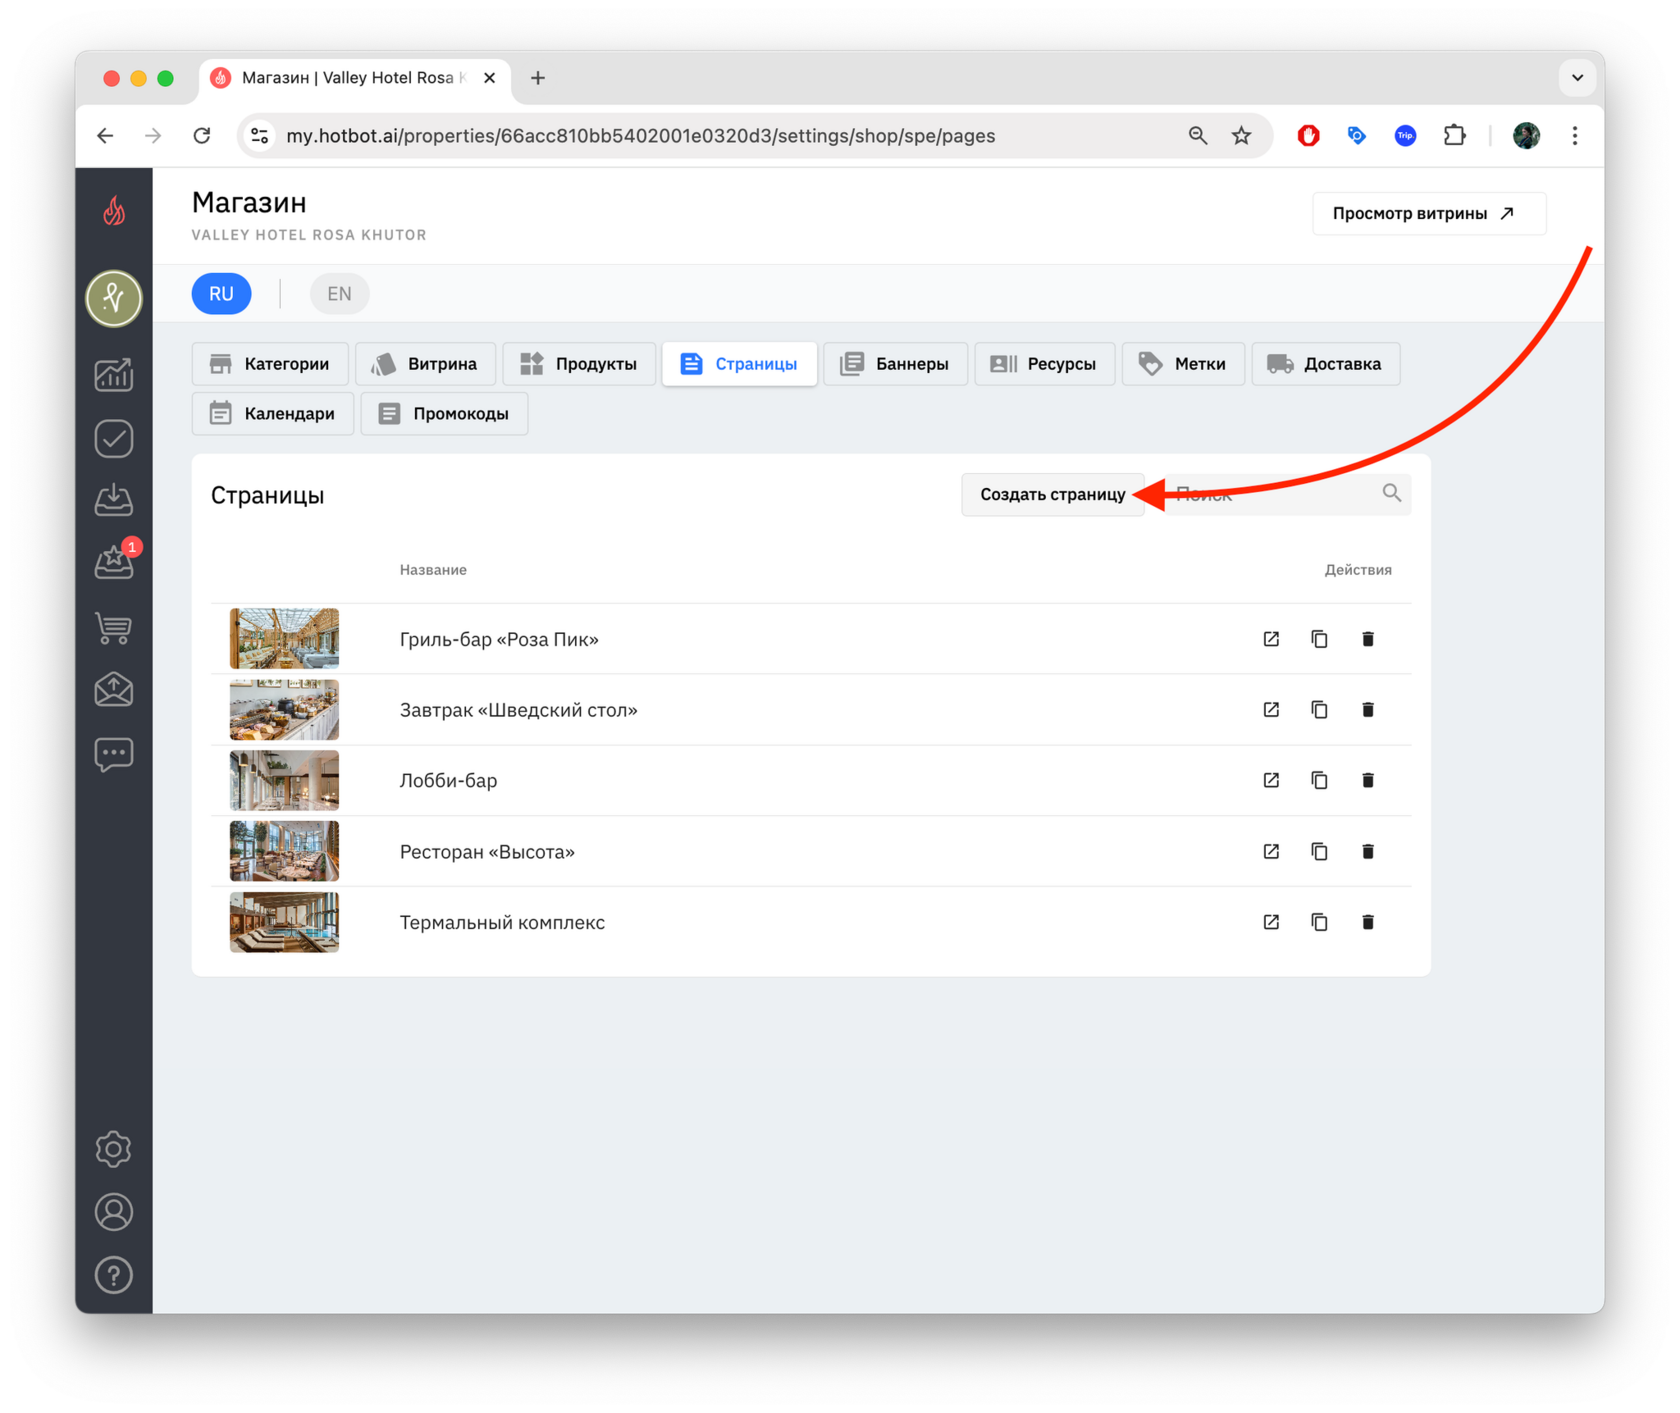Open the outgoing mail icon in sidebar

pos(114,690)
